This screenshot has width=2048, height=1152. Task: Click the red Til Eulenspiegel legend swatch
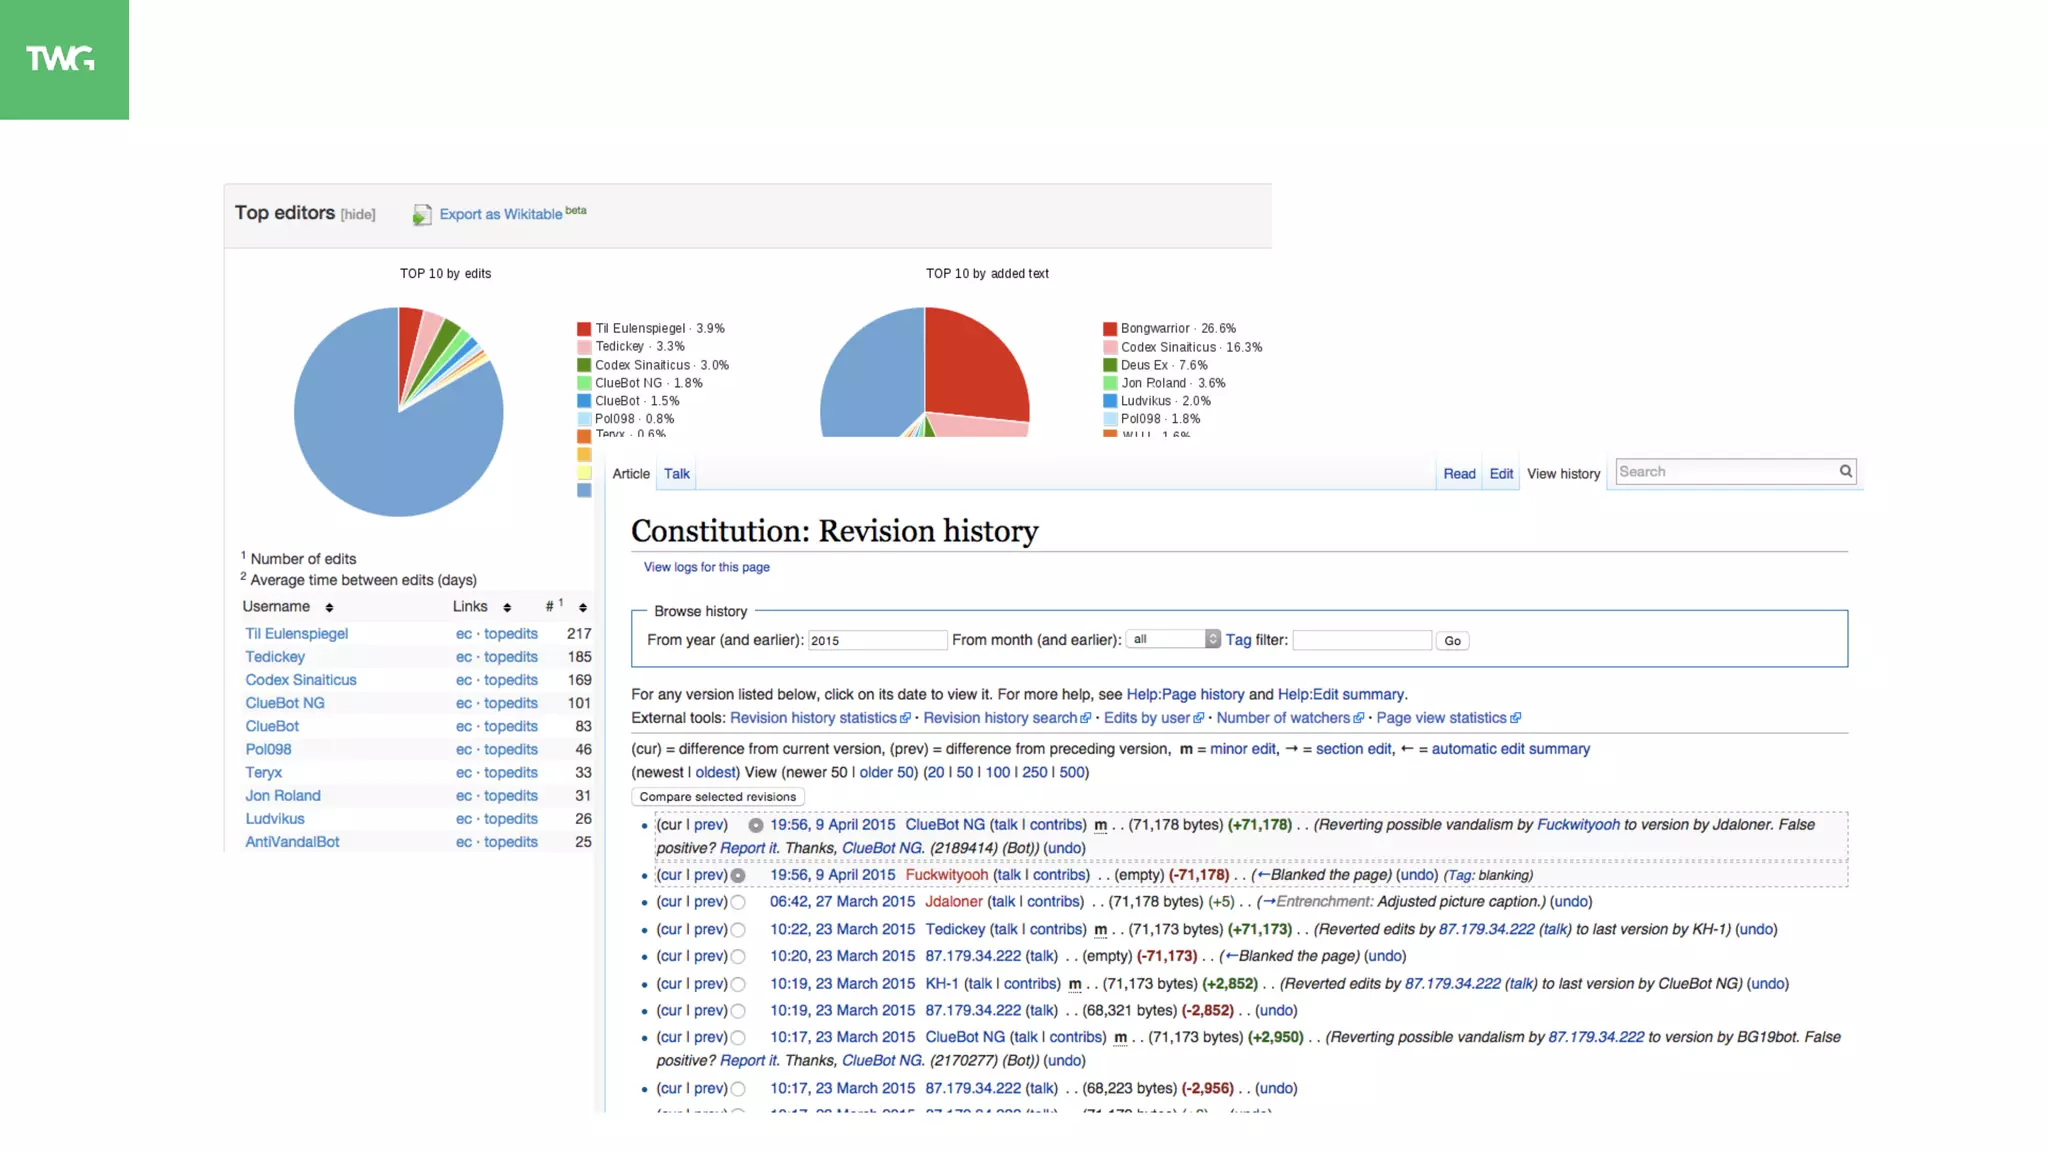(584, 329)
